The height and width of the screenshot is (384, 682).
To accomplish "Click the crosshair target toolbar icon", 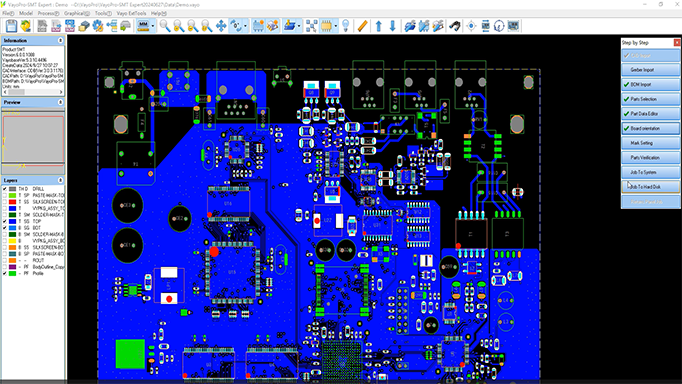I will click(471, 26).
